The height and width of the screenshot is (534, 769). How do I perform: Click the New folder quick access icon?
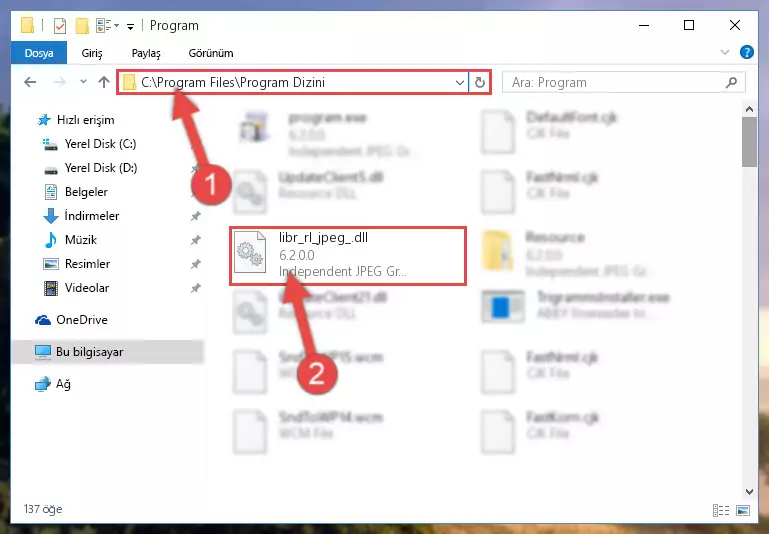(x=82, y=25)
